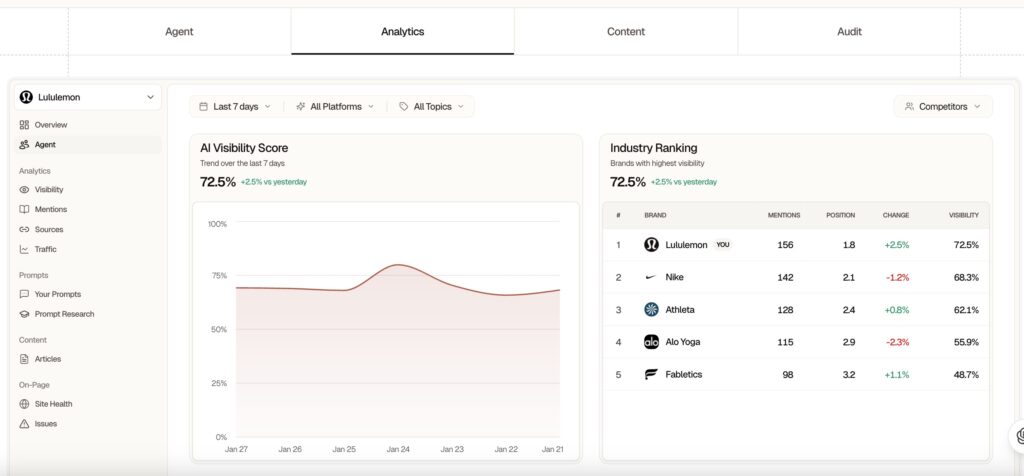Select the Alo Yoga brand name
The height and width of the screenshot is (476, 1024).
(683, 342)
